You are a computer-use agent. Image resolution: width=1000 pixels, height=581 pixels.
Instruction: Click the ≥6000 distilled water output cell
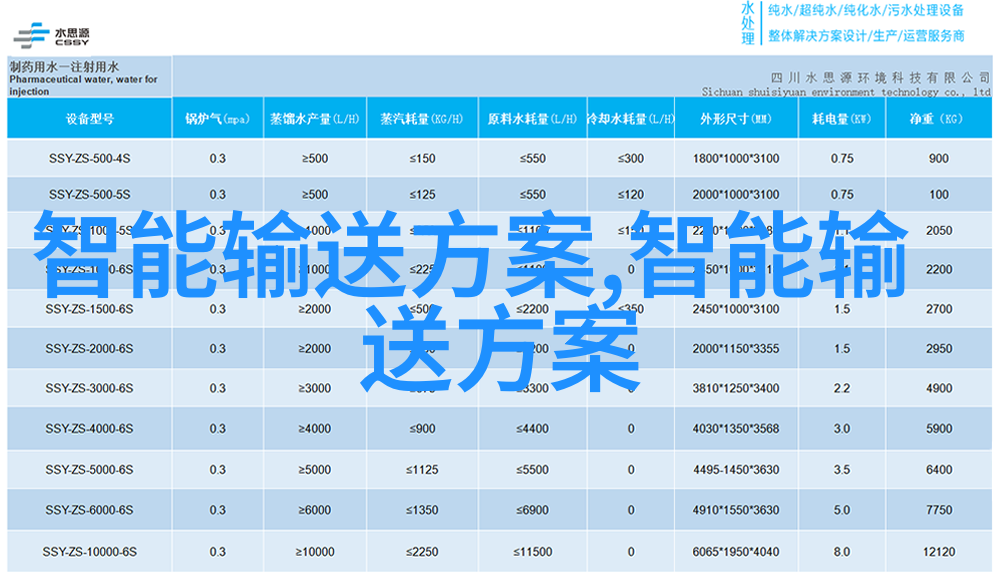point(315,510)
